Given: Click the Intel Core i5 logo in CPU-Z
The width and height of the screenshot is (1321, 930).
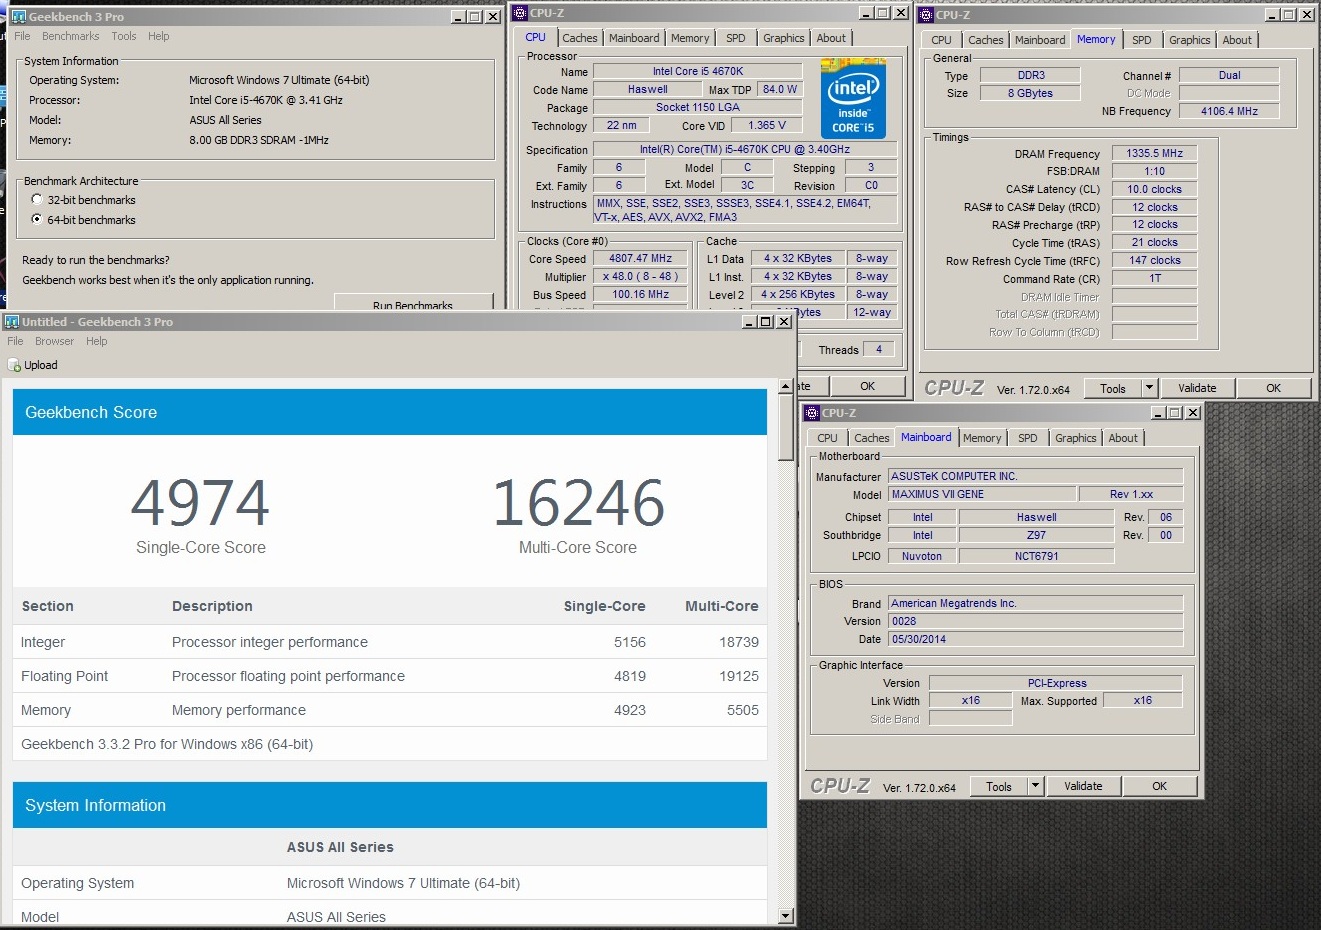Looking at the screenshot, I should point(853,98).
